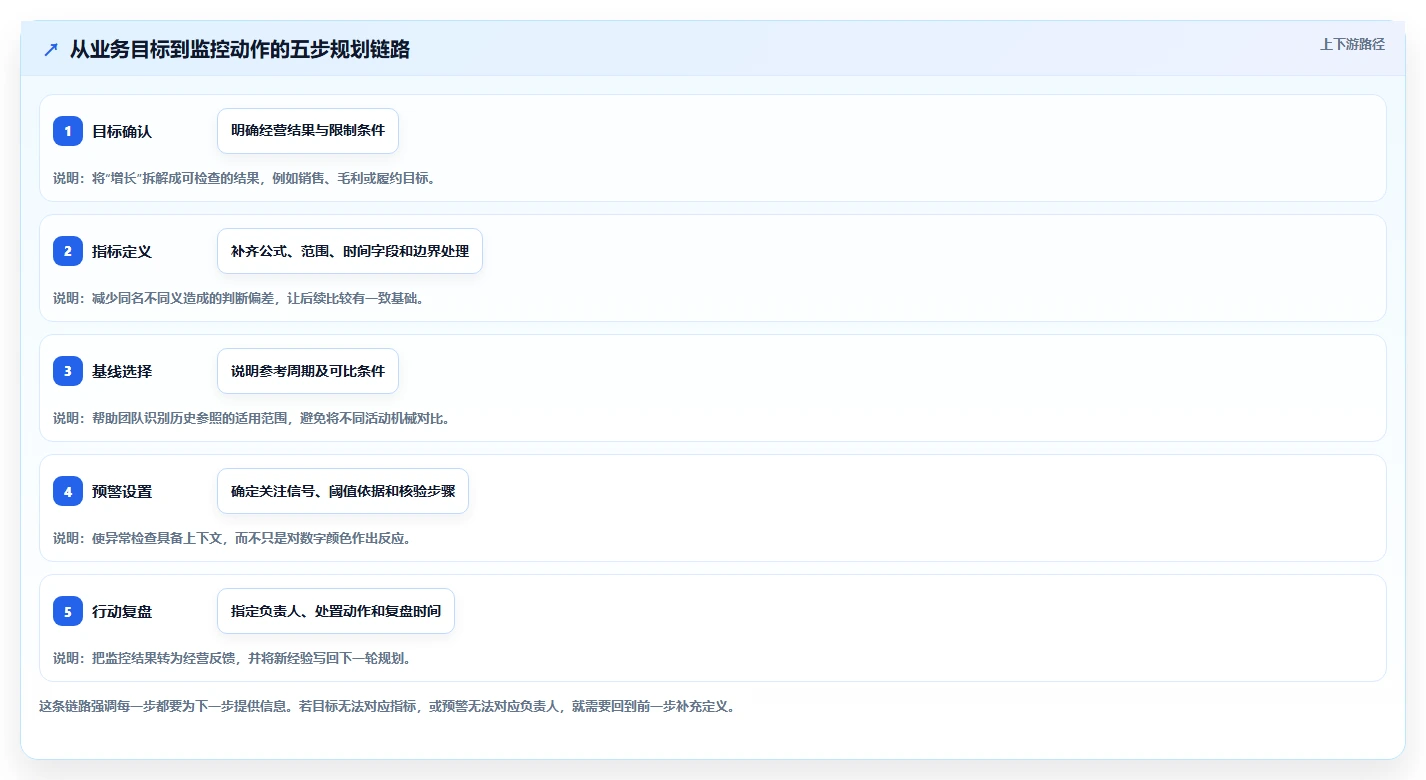Click step number 5 badge
The width and height of the screenshot is (1426, 780).
tap(68, 611)
